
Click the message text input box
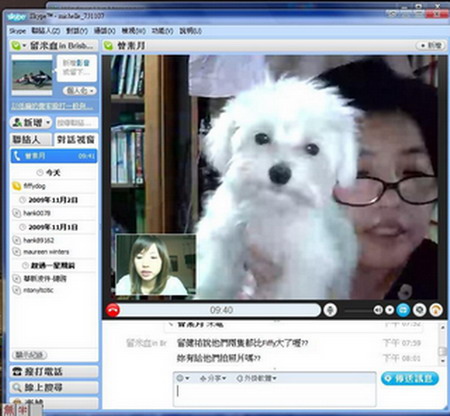pyautogui.click(x=274, y=394)
